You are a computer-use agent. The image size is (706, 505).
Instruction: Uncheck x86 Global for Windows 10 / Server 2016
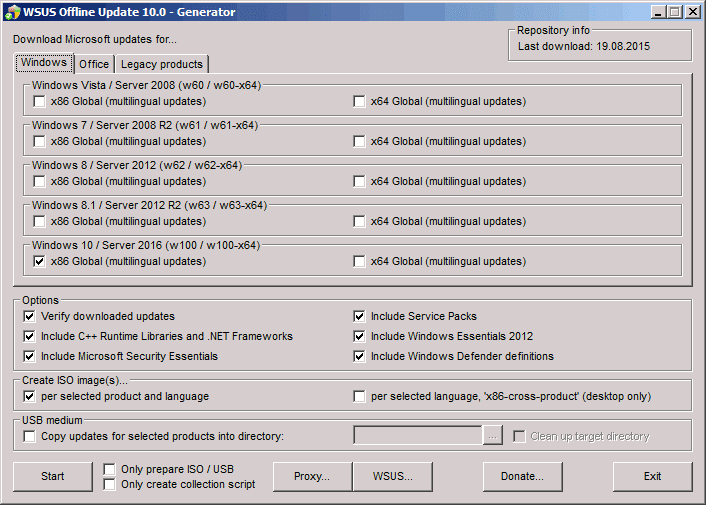pyautogui.click(x=39, y=262)
